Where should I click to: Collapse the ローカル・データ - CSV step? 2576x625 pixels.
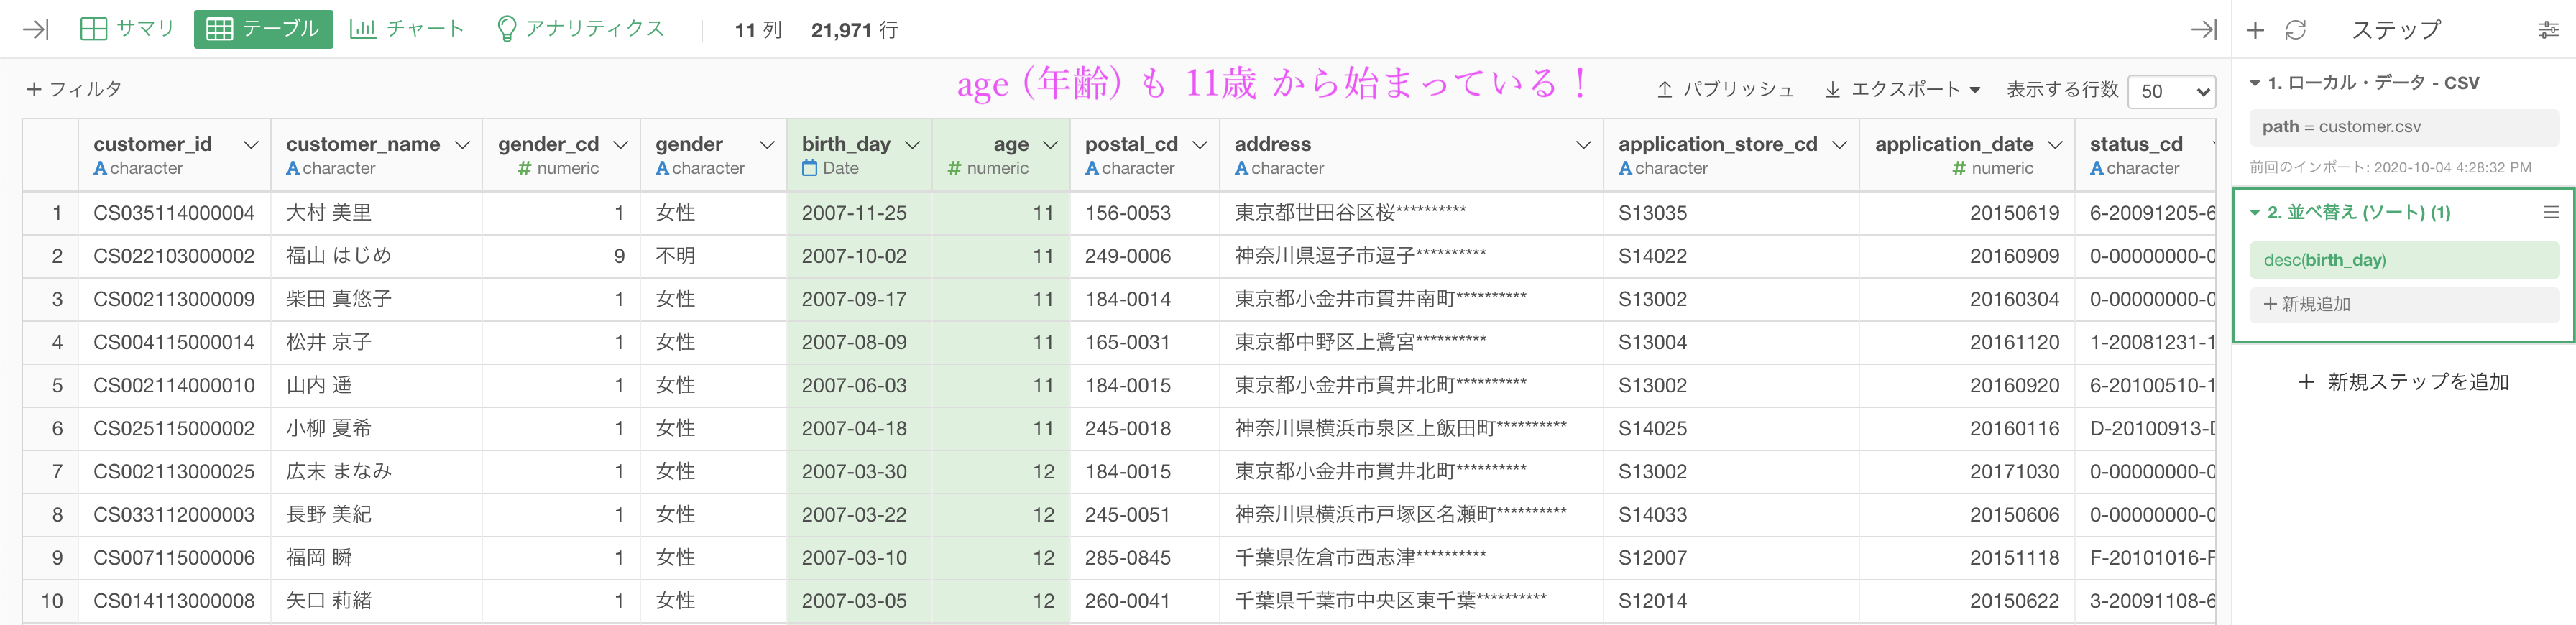(x=2255, y=83)
